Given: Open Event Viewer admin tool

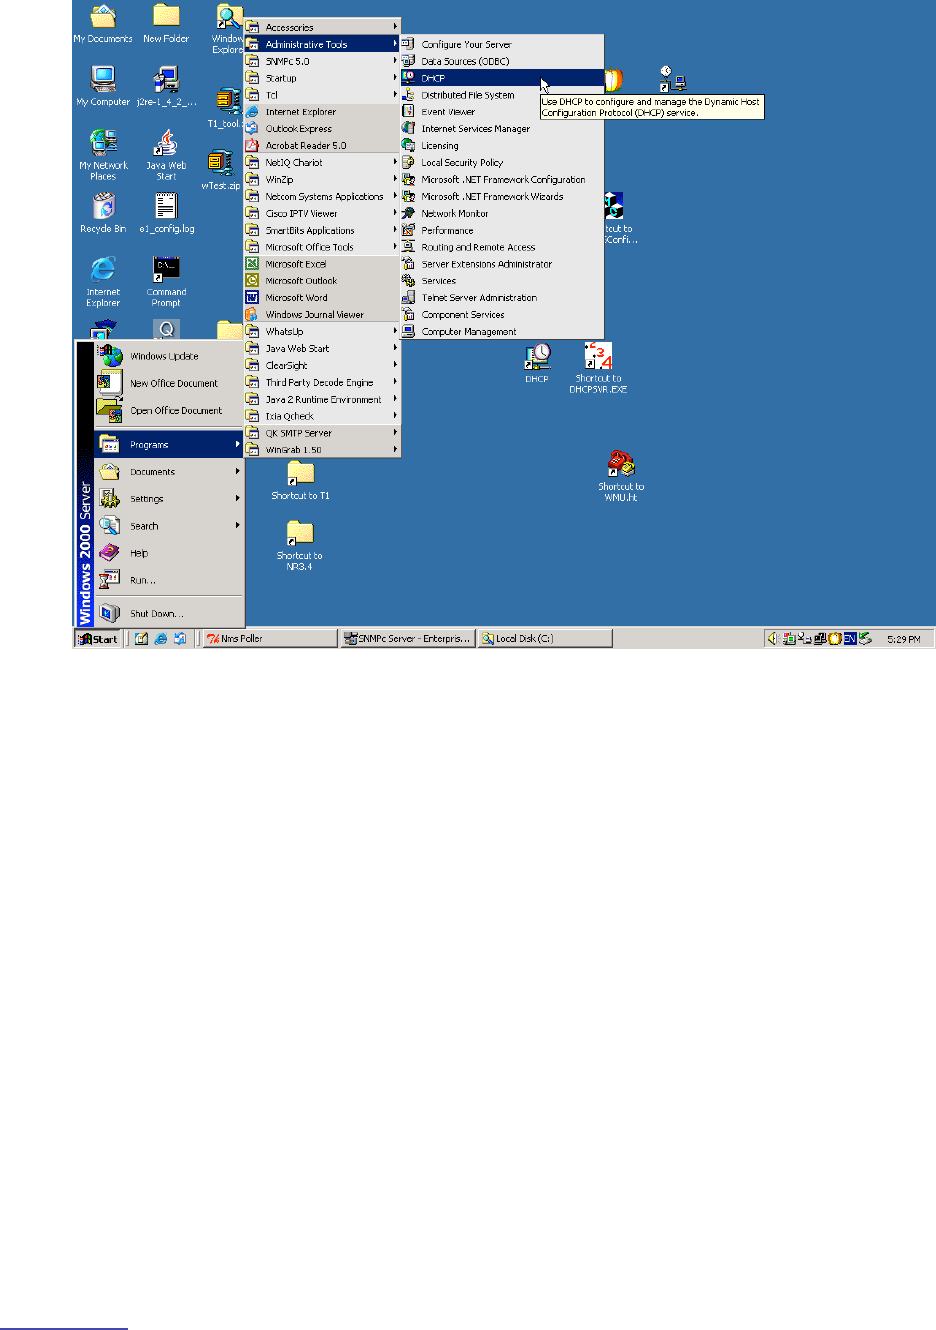Looking at the screenshot, I should coord(502,112).
